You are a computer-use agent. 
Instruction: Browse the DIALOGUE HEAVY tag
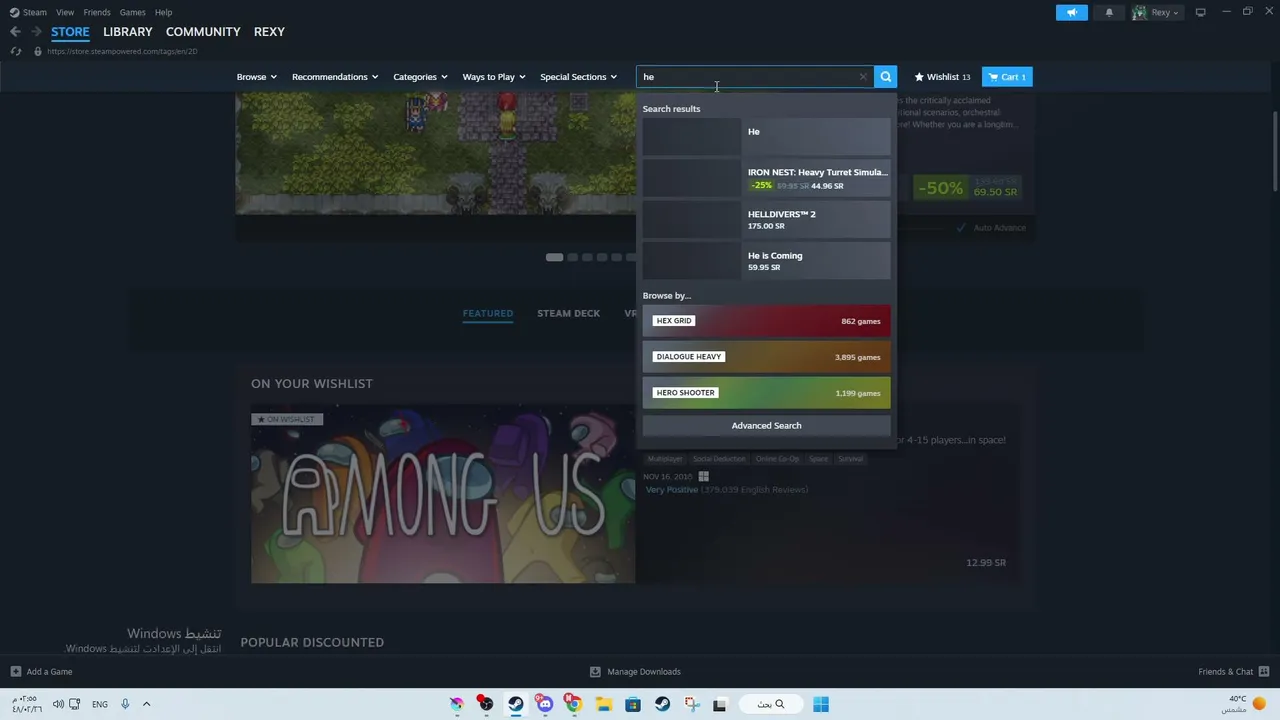click(x=766, y=357)
